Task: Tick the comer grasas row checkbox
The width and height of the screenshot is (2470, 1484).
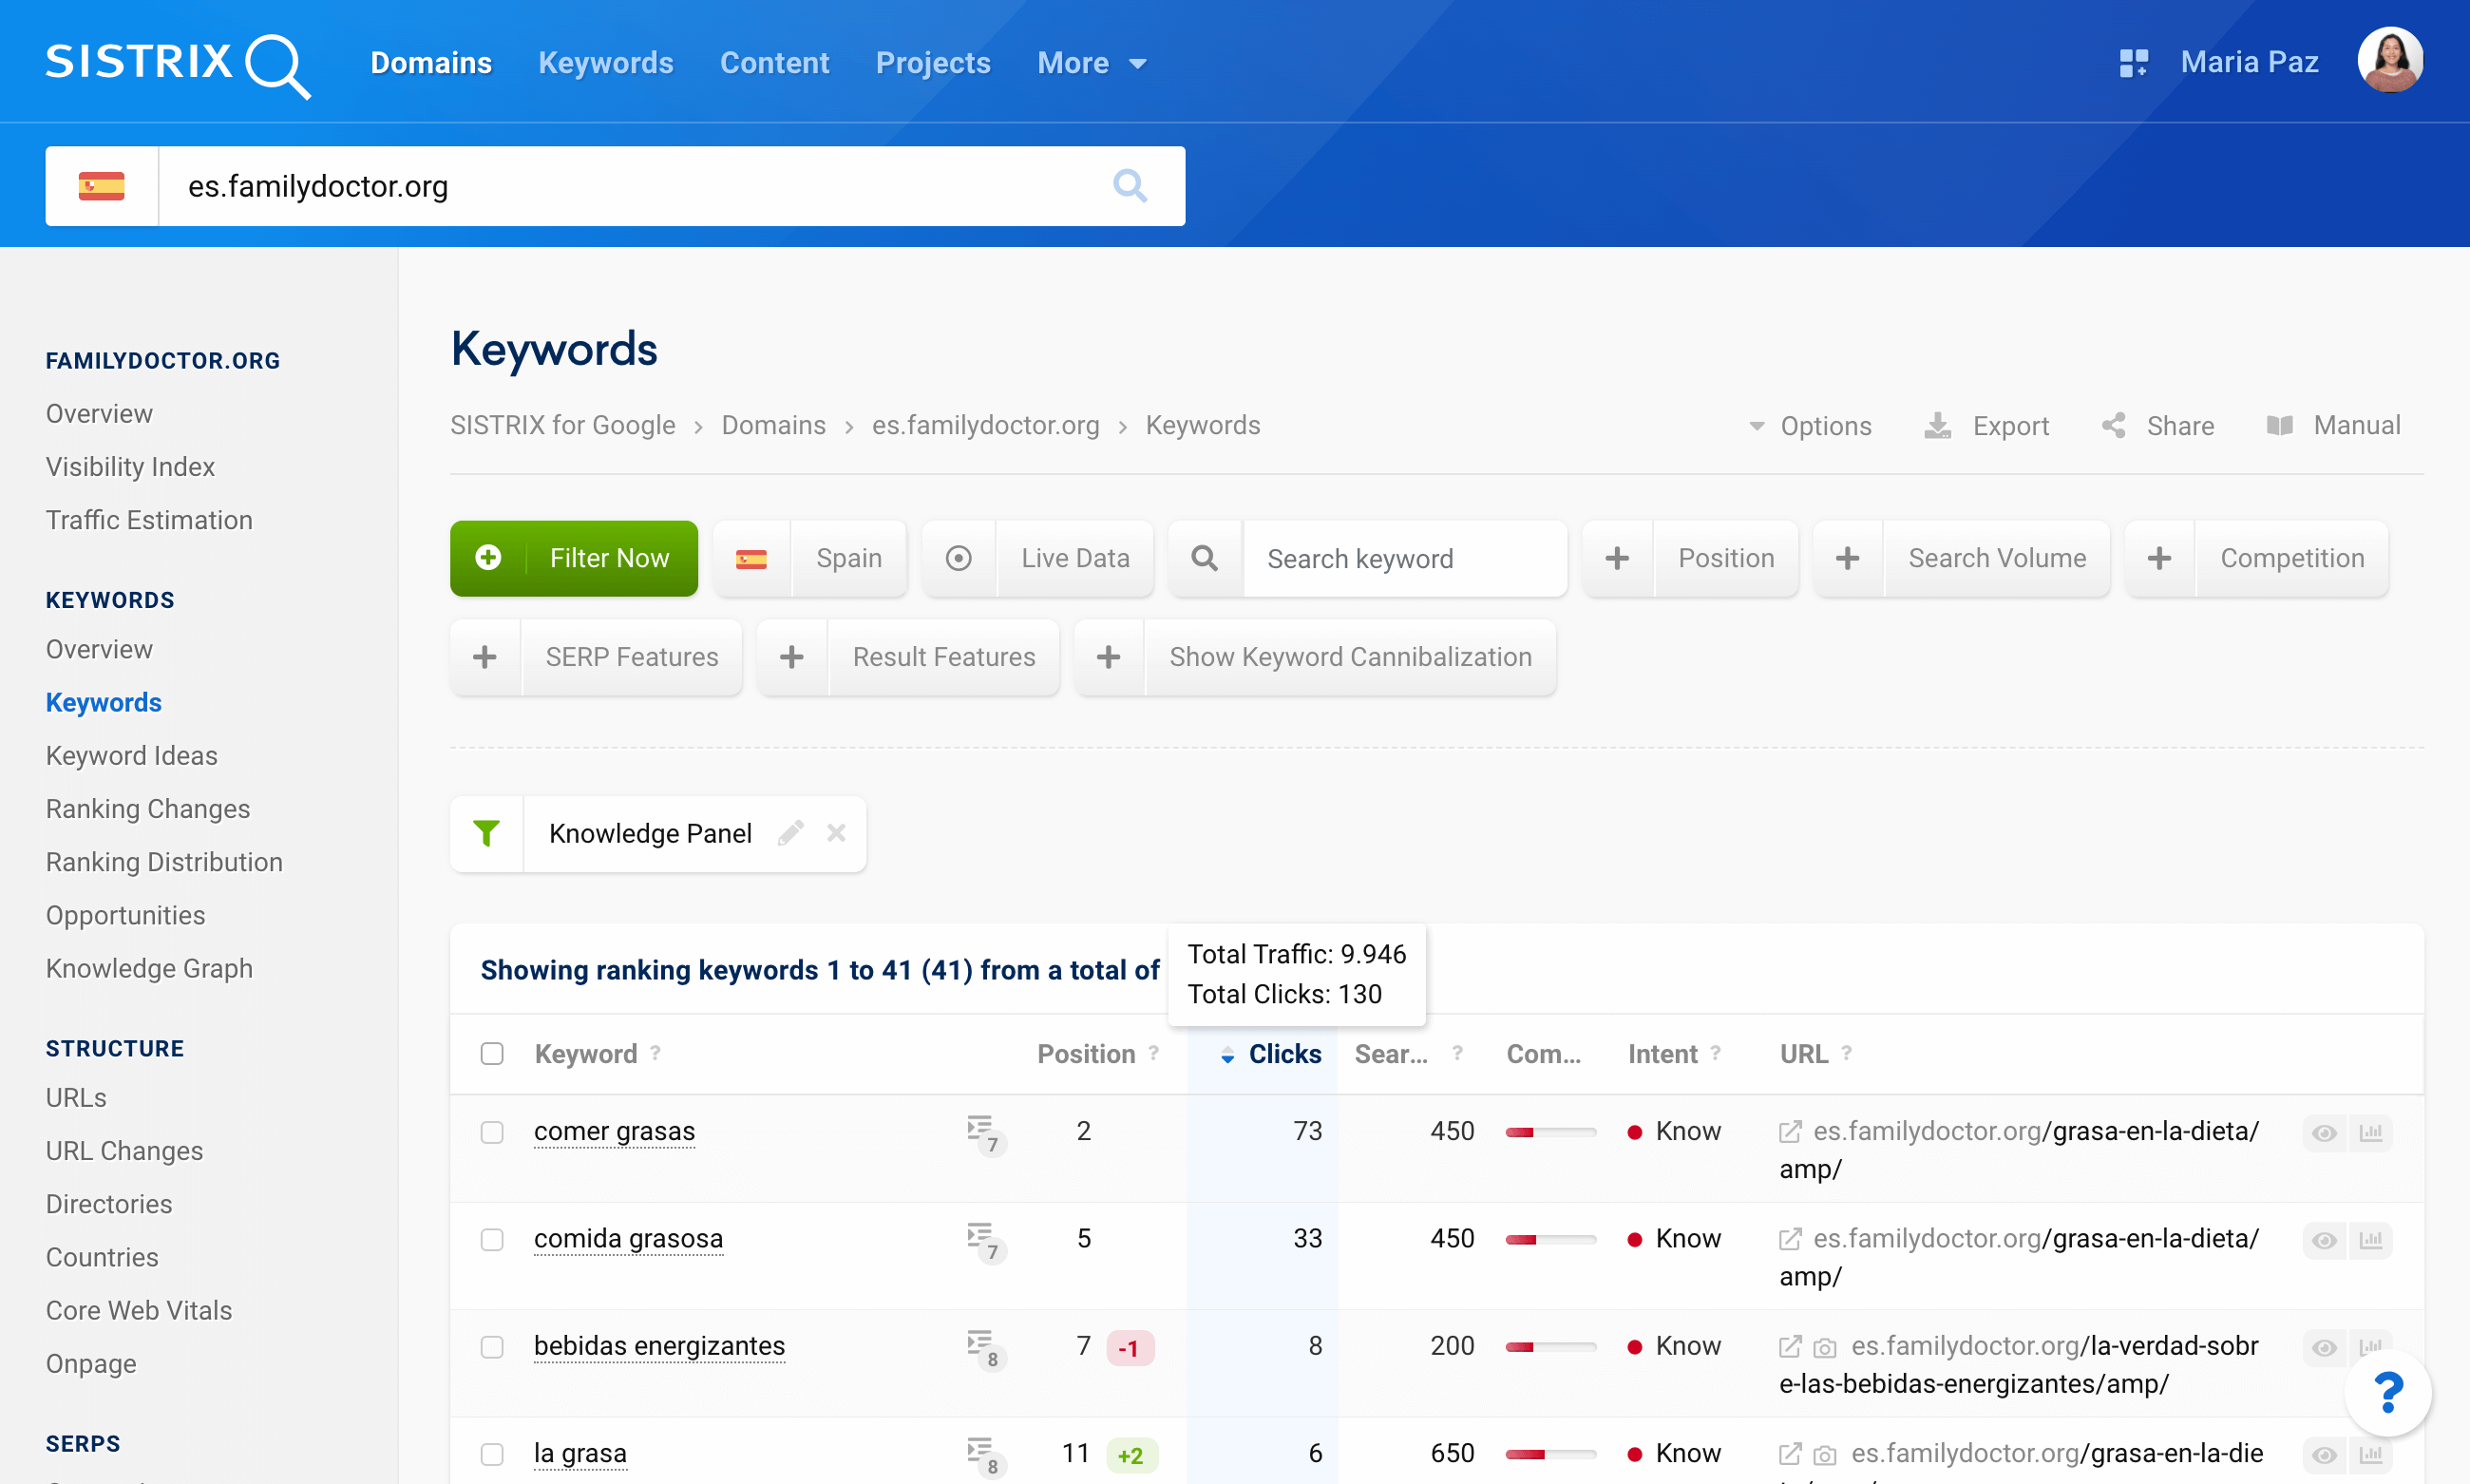Action: tap(492, 1132)
